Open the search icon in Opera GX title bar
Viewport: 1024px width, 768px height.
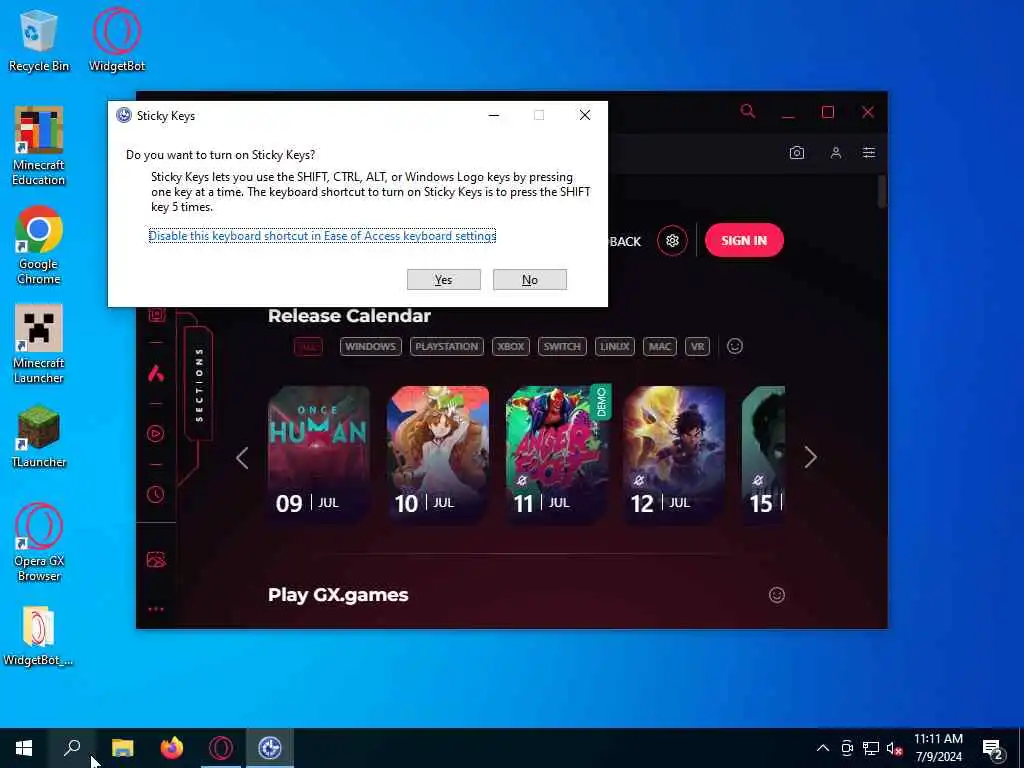748,112
